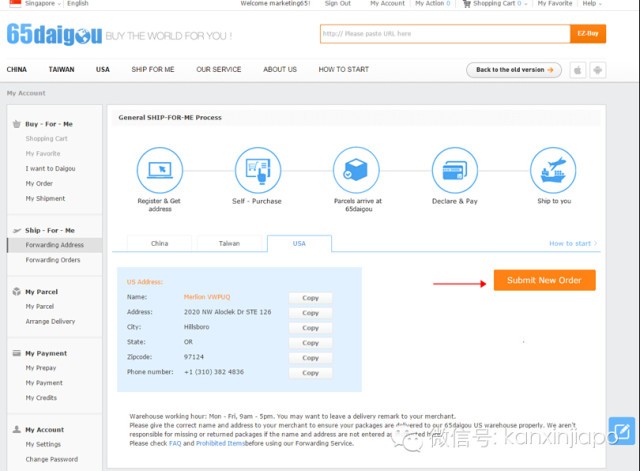Open Forwarding Orders in sidebar
640x471 pixels.
click(x=53, y=260)
